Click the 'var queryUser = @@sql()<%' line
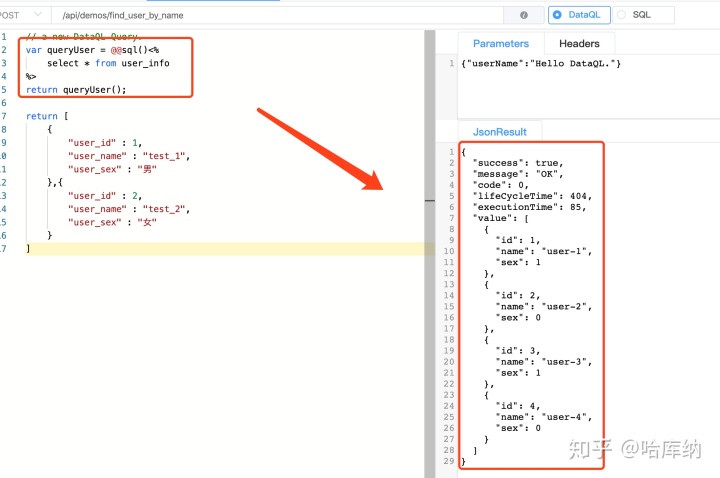 pyautogui.click(x=92, y=50)
